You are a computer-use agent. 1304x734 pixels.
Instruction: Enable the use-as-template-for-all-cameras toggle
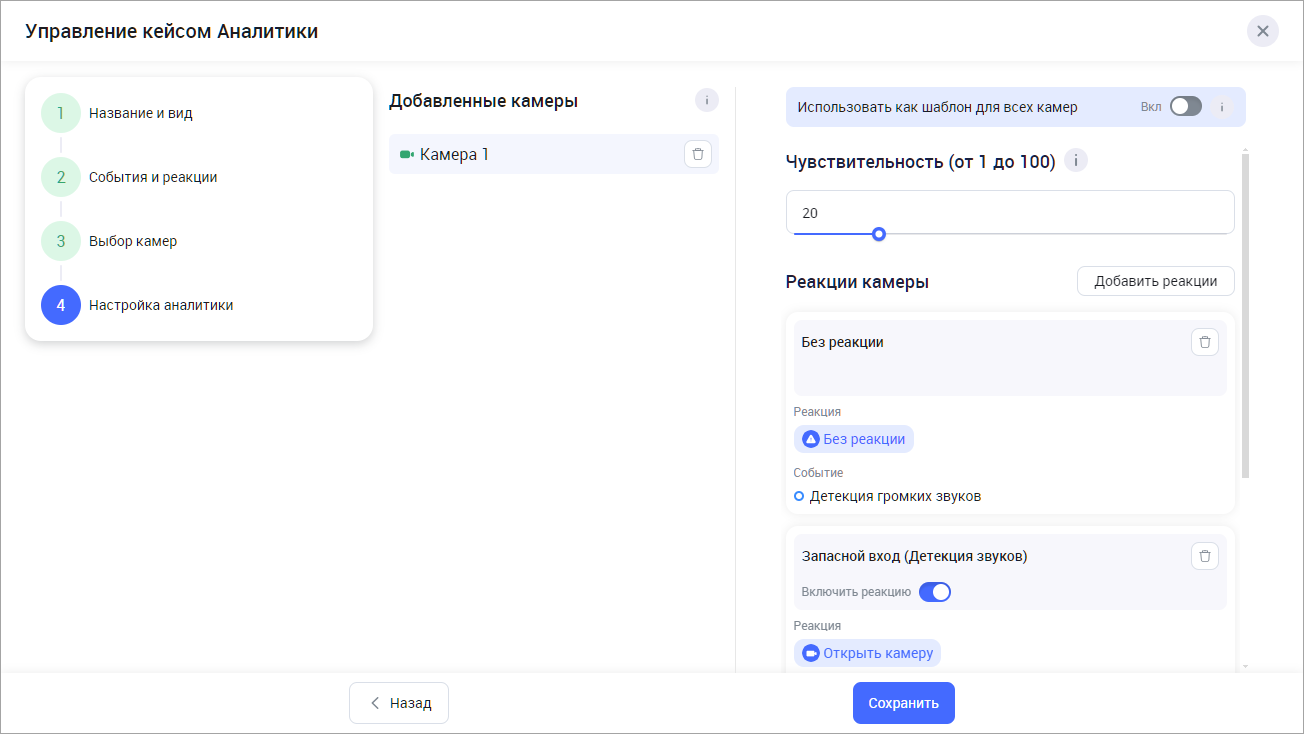click(1185, 107)
